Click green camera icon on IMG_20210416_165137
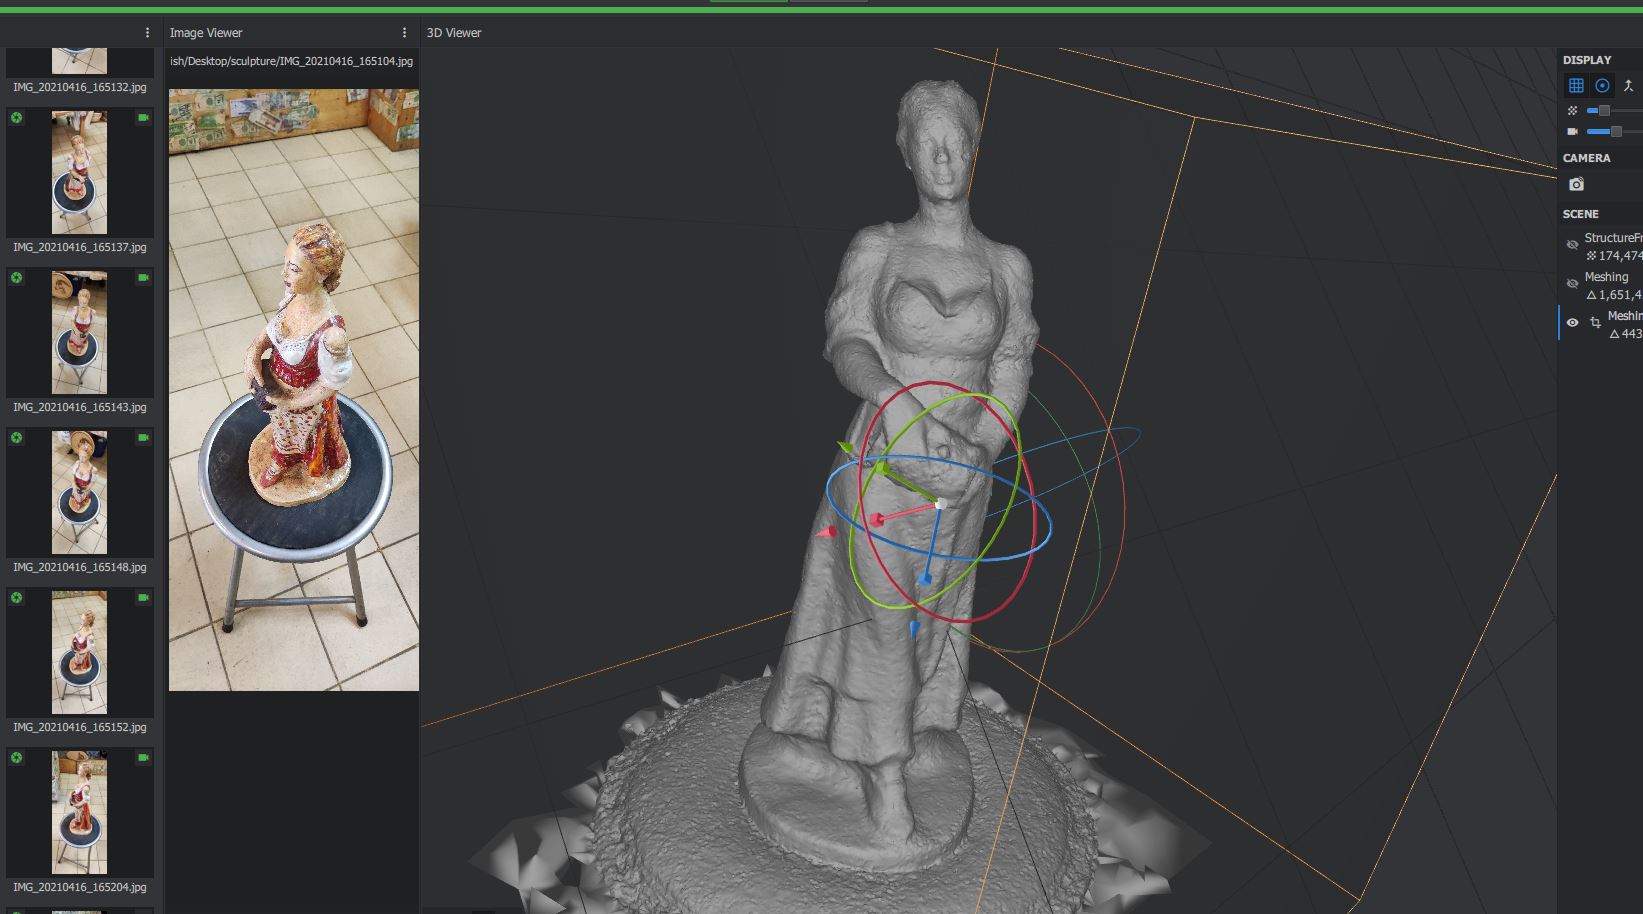Viewport: 1643px width, 914px height. [143, 118]
